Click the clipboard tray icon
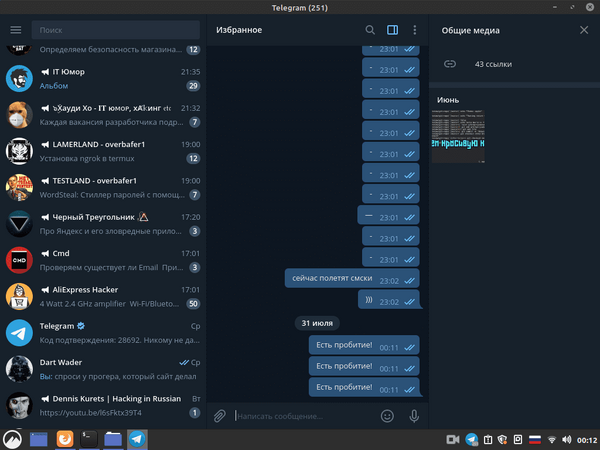 [x=488, y=440]
